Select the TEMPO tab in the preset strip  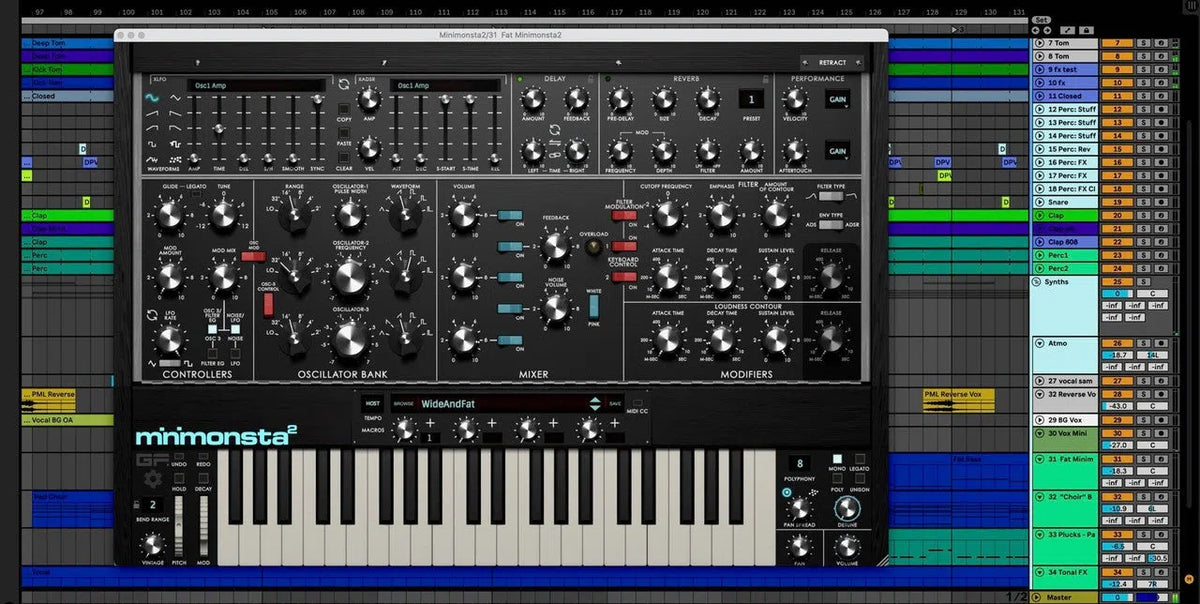(372, 417)
